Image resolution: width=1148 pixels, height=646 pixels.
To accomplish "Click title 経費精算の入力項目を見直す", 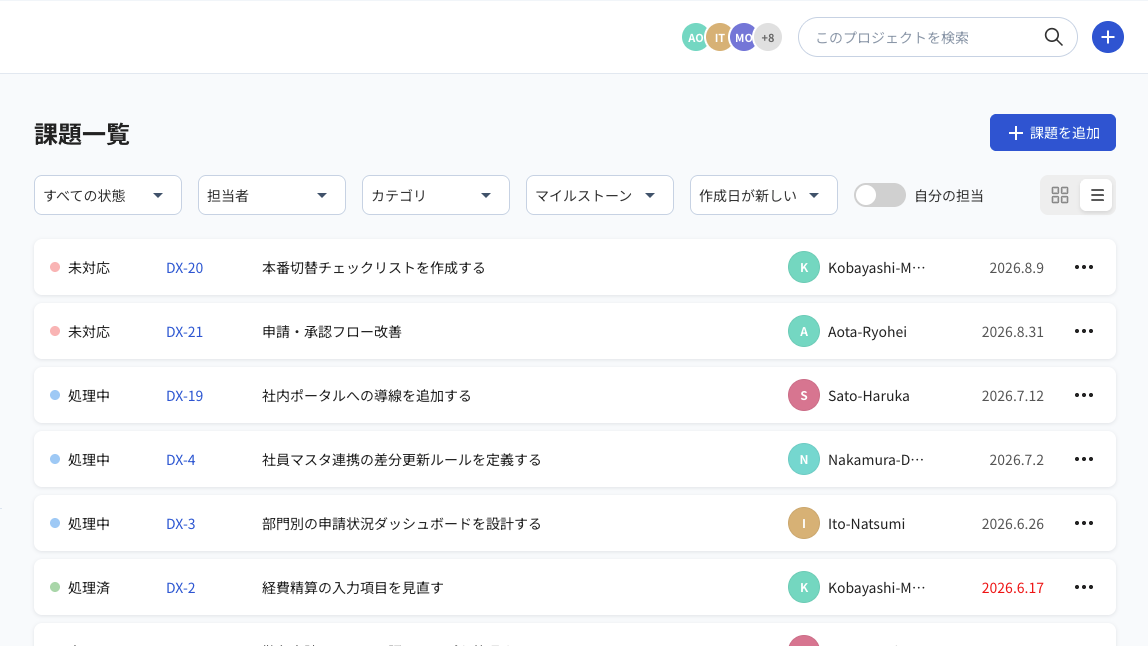I will pyautogui.click(x=353, y=588).
